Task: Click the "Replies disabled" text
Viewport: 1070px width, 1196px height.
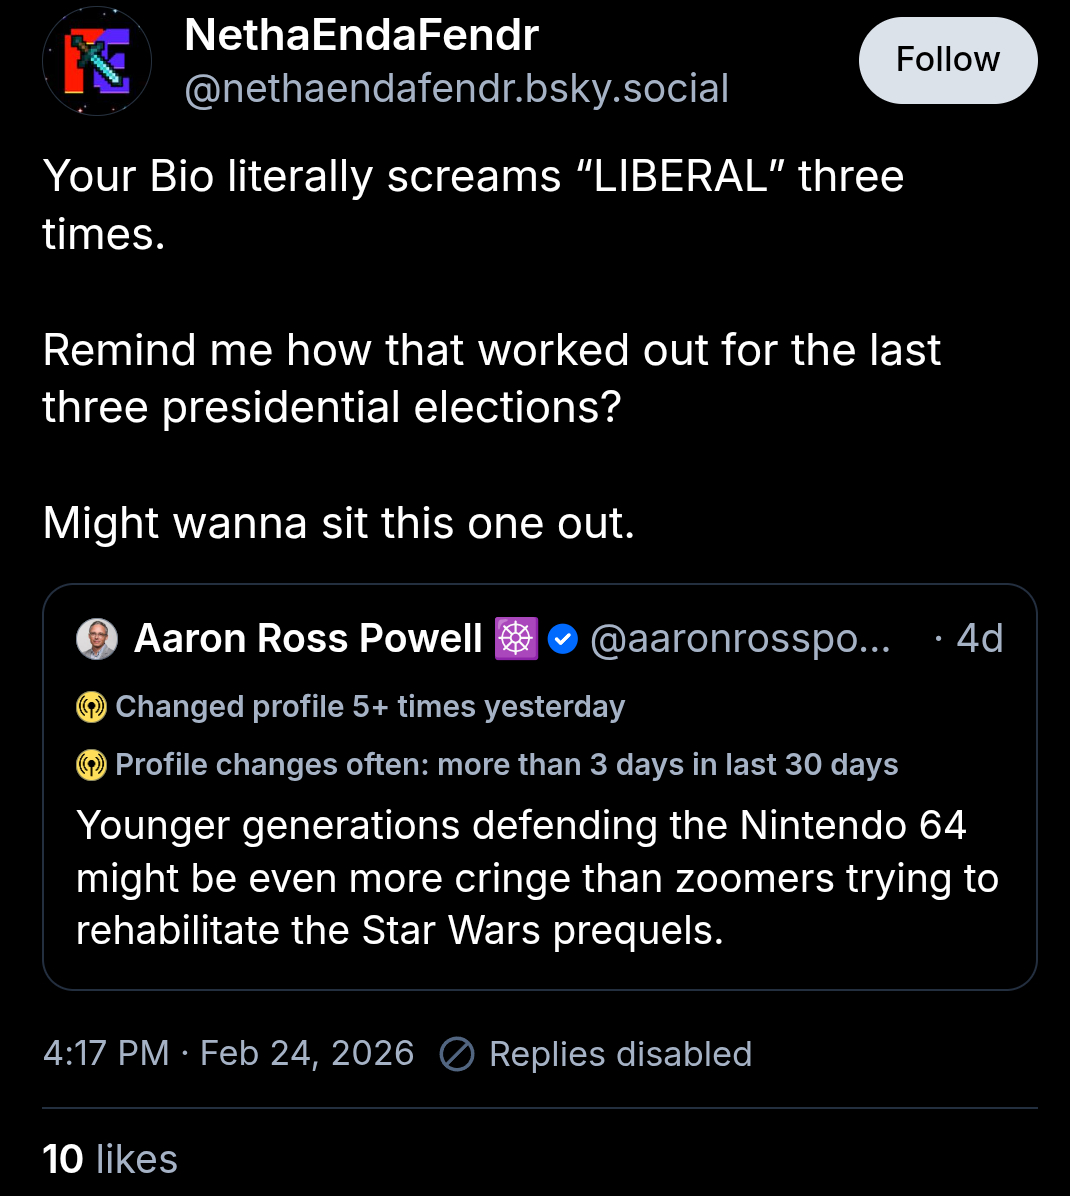Action: pyautogui.click(x=620, y=1054)
